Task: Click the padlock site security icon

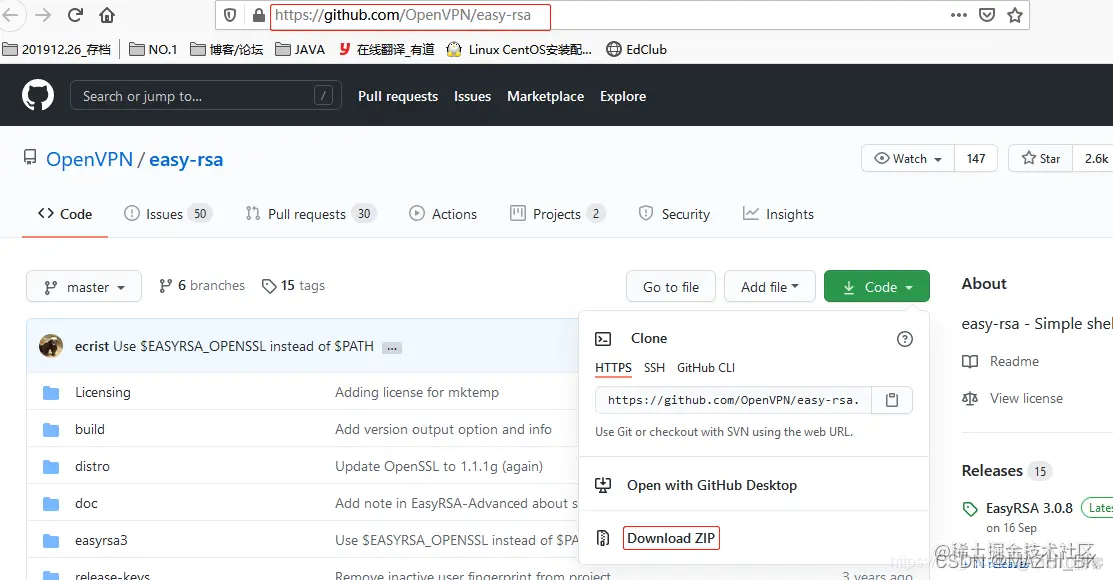Action: pos(258,15)
